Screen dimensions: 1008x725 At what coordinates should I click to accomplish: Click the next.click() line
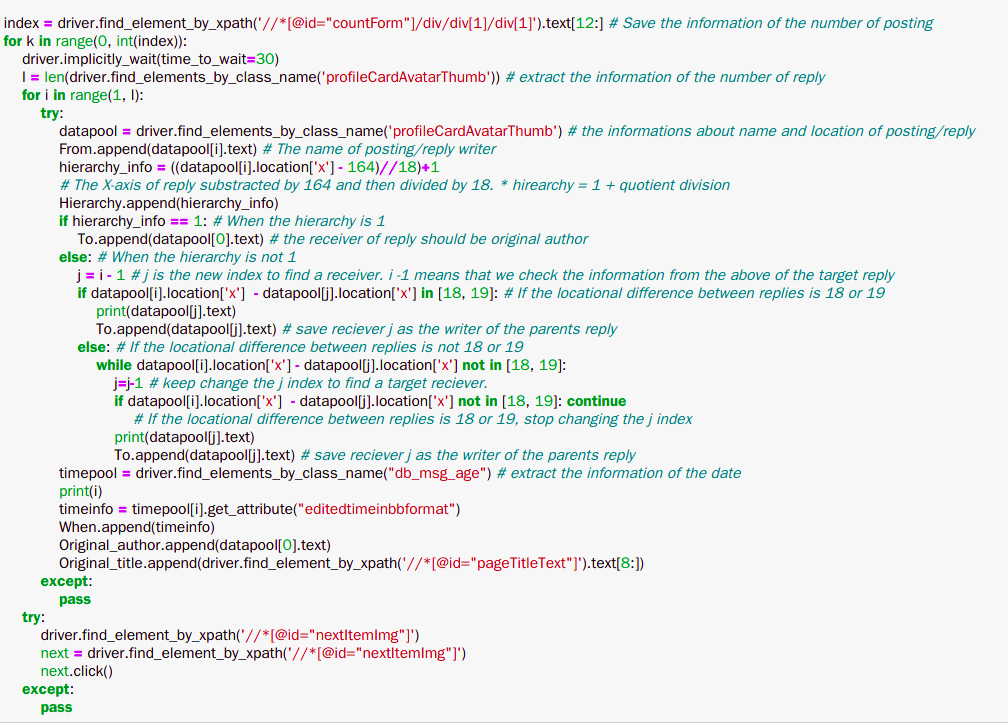(77, 671)
